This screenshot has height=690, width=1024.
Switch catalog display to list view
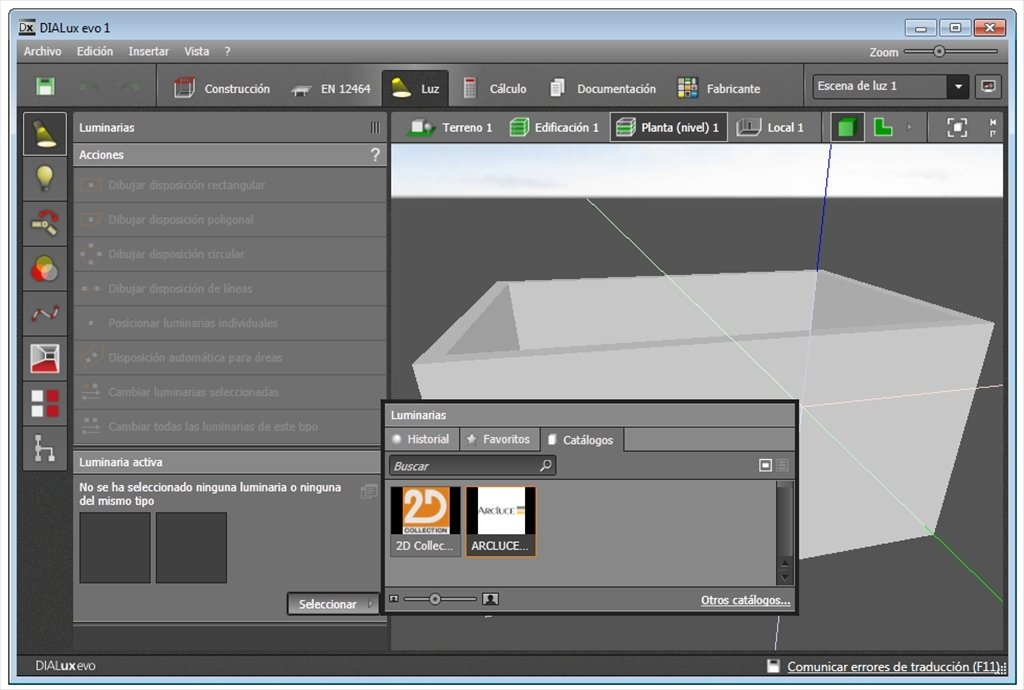tap(782, 465)
